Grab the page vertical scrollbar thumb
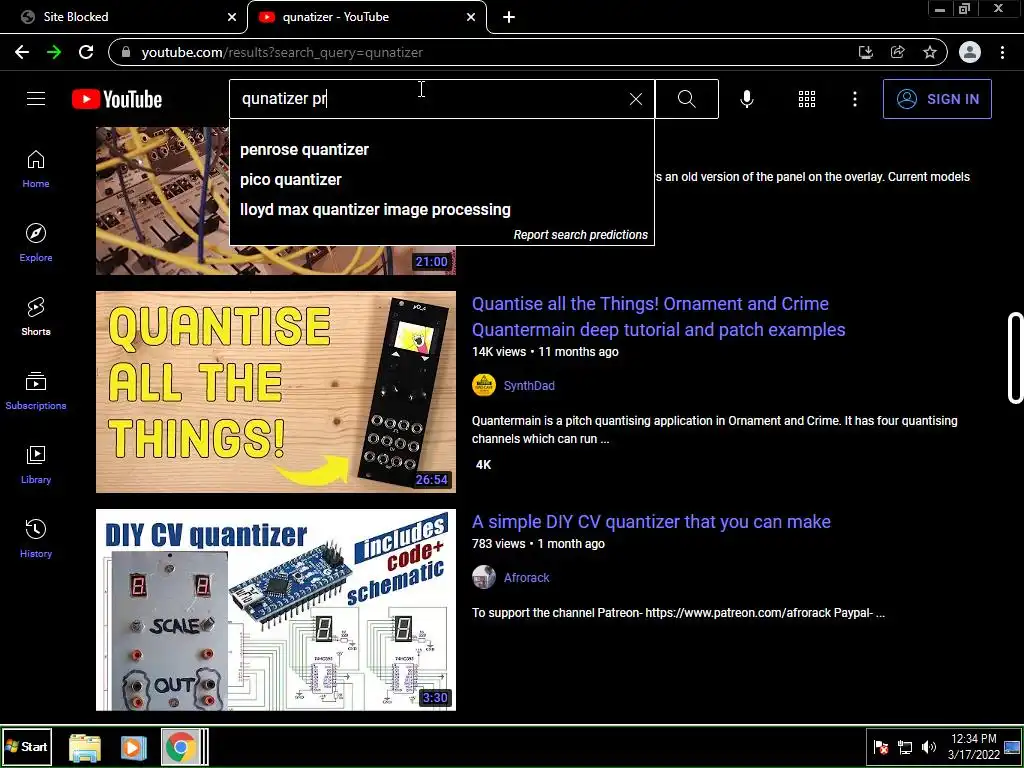The height and width of the screenshot is (768, 1024). point(1016,358)
